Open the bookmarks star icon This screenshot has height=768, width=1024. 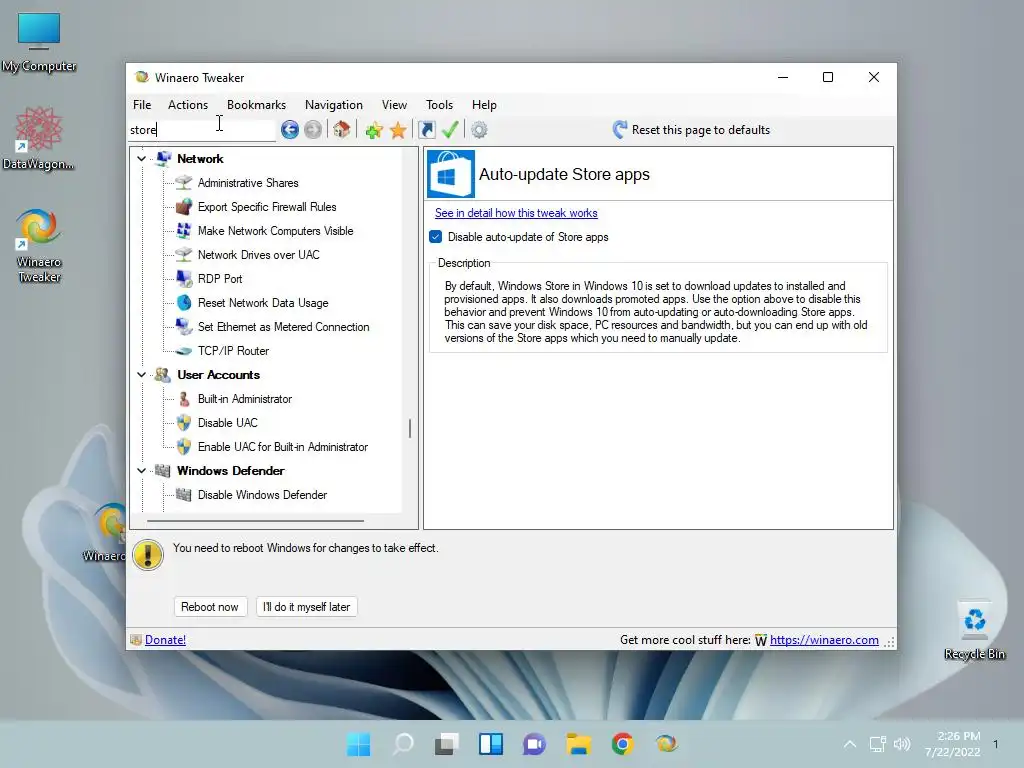tap(398, 130)
